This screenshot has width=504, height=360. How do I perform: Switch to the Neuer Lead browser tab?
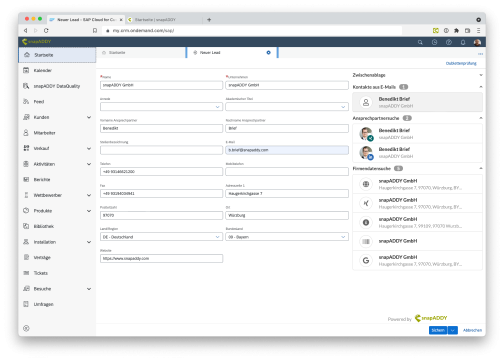86,20
